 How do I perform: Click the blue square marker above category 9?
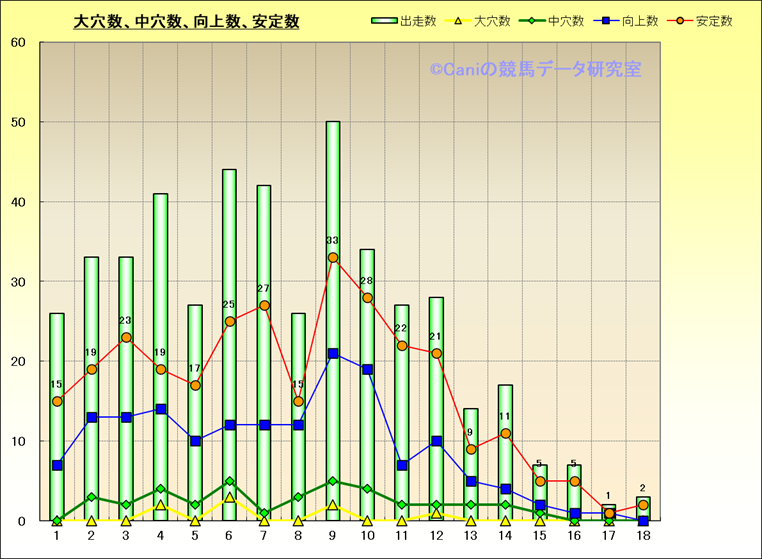333,354
